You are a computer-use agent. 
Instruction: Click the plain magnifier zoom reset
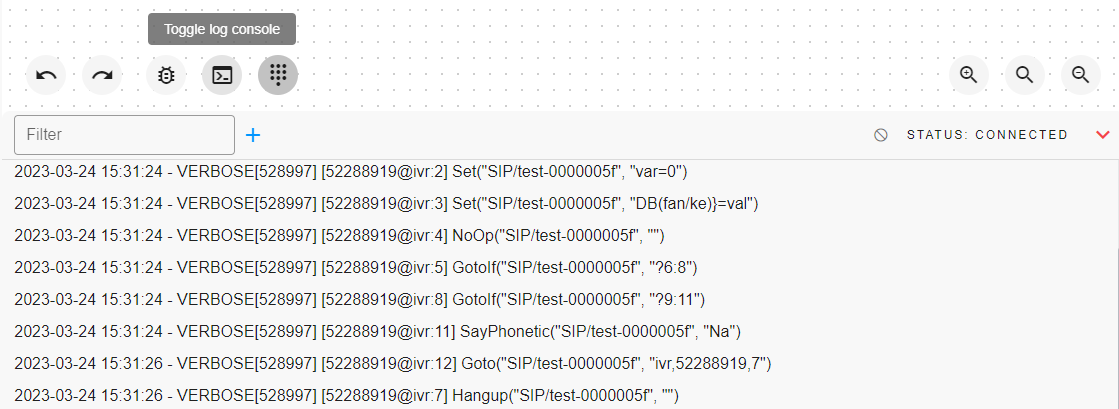pyautogui.click(x=1024, y=75)
